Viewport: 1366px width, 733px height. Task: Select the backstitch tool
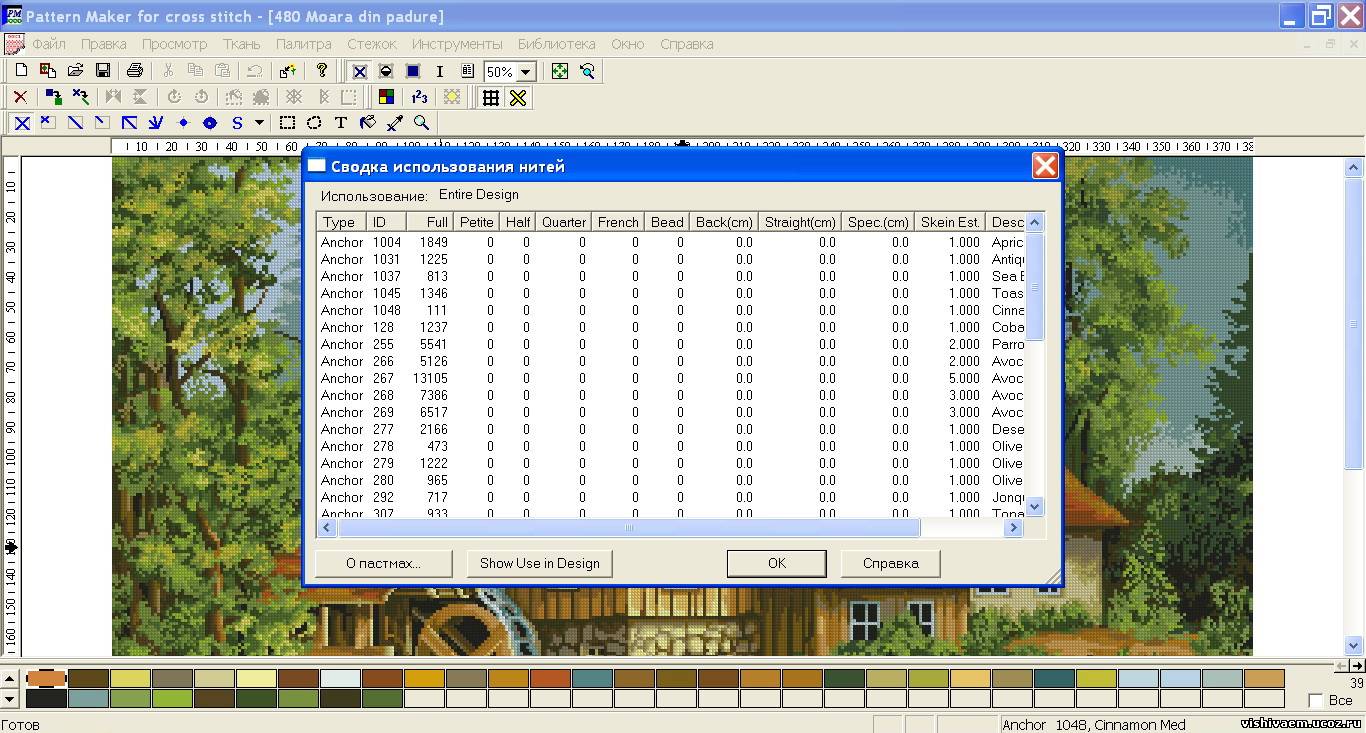[x=129, y=123]
